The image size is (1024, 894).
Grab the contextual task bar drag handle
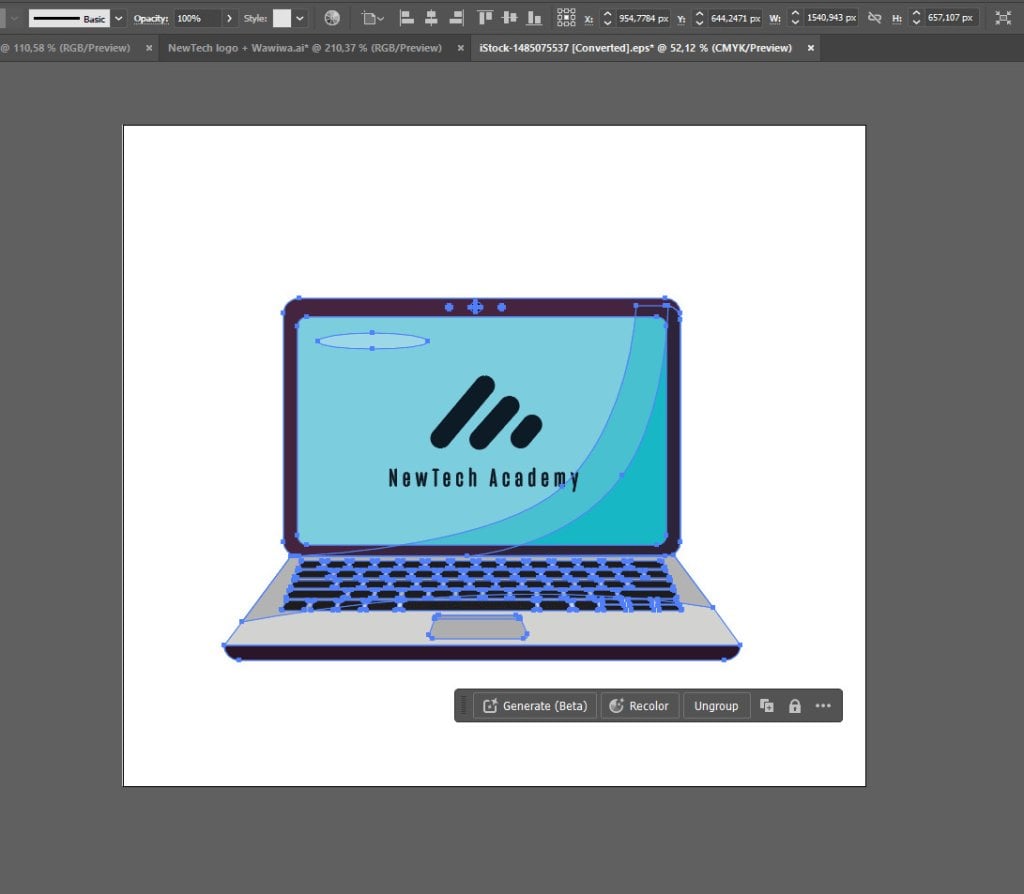(464, 706)
